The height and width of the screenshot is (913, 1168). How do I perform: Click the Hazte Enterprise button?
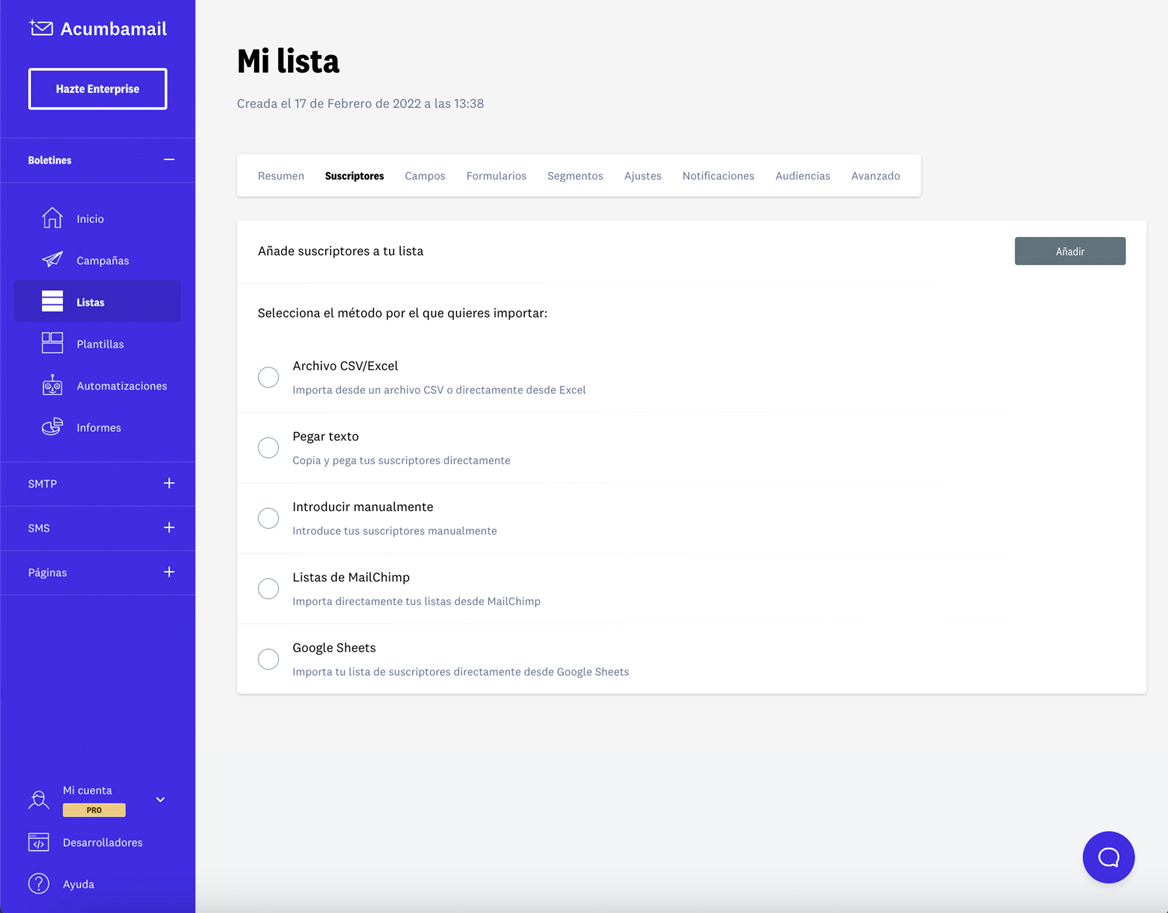(x=97, y=88)
